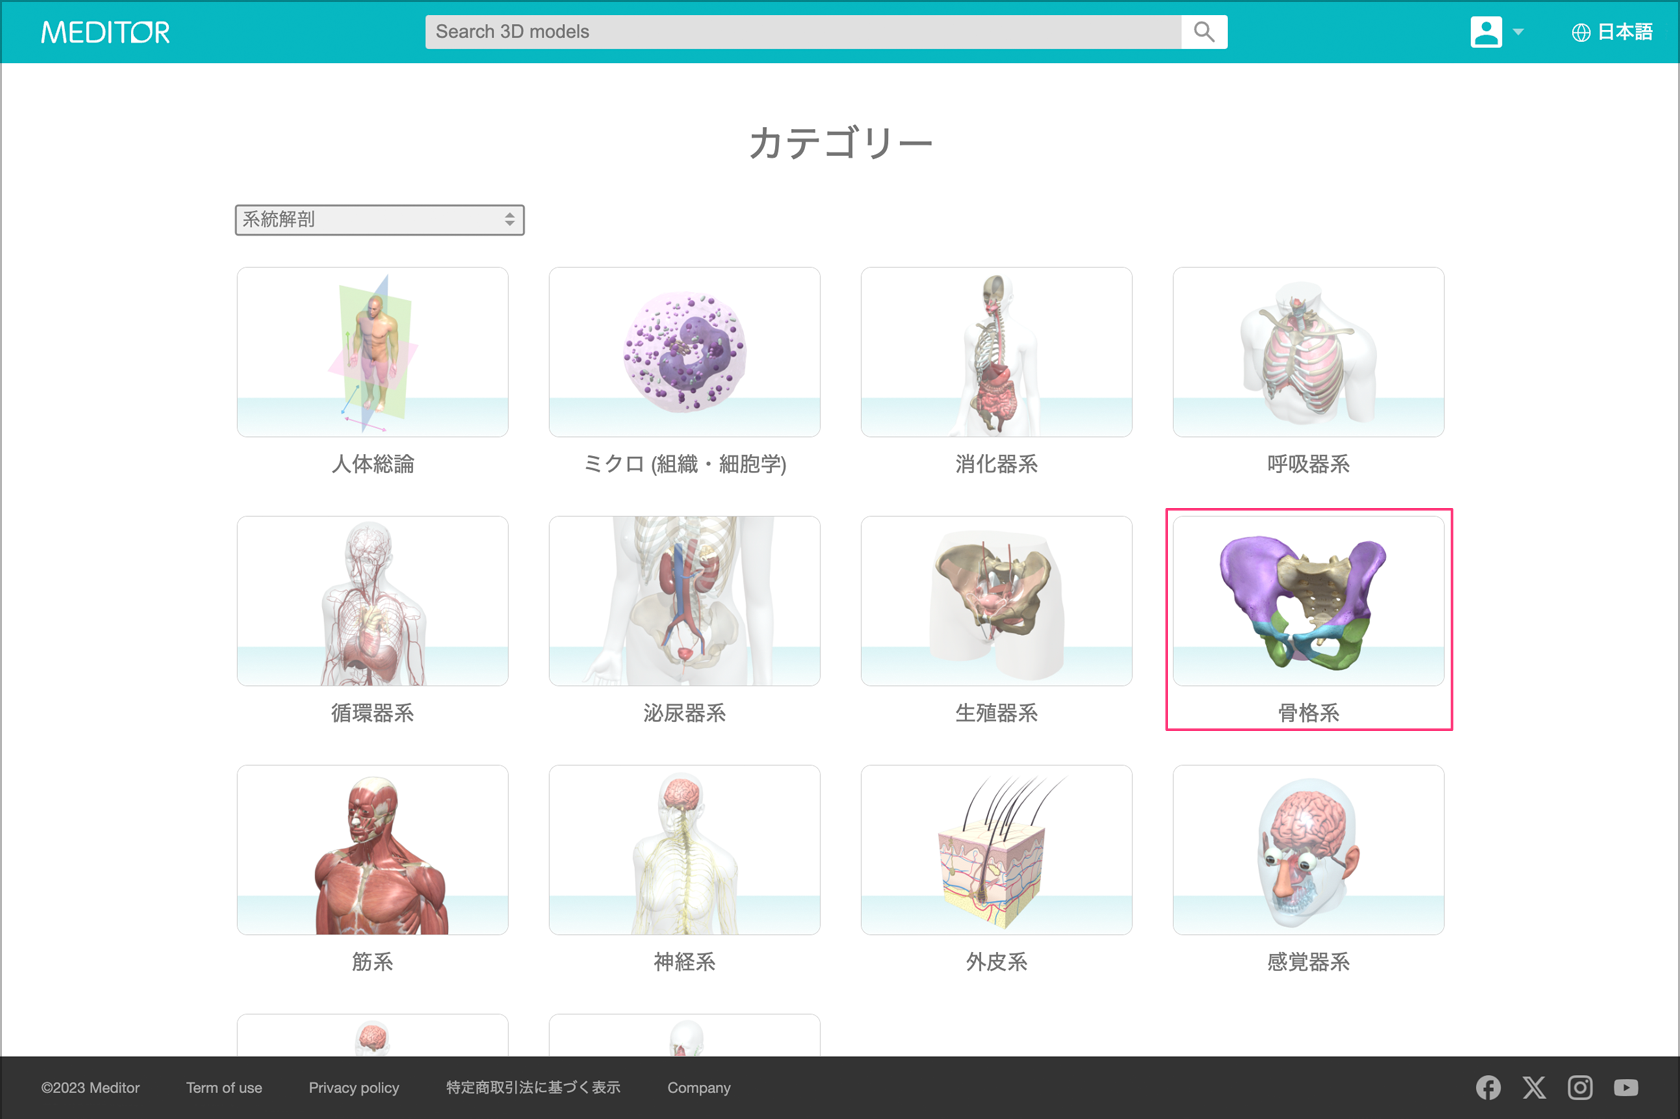Open the X social icon

tap(1534, 1087)
